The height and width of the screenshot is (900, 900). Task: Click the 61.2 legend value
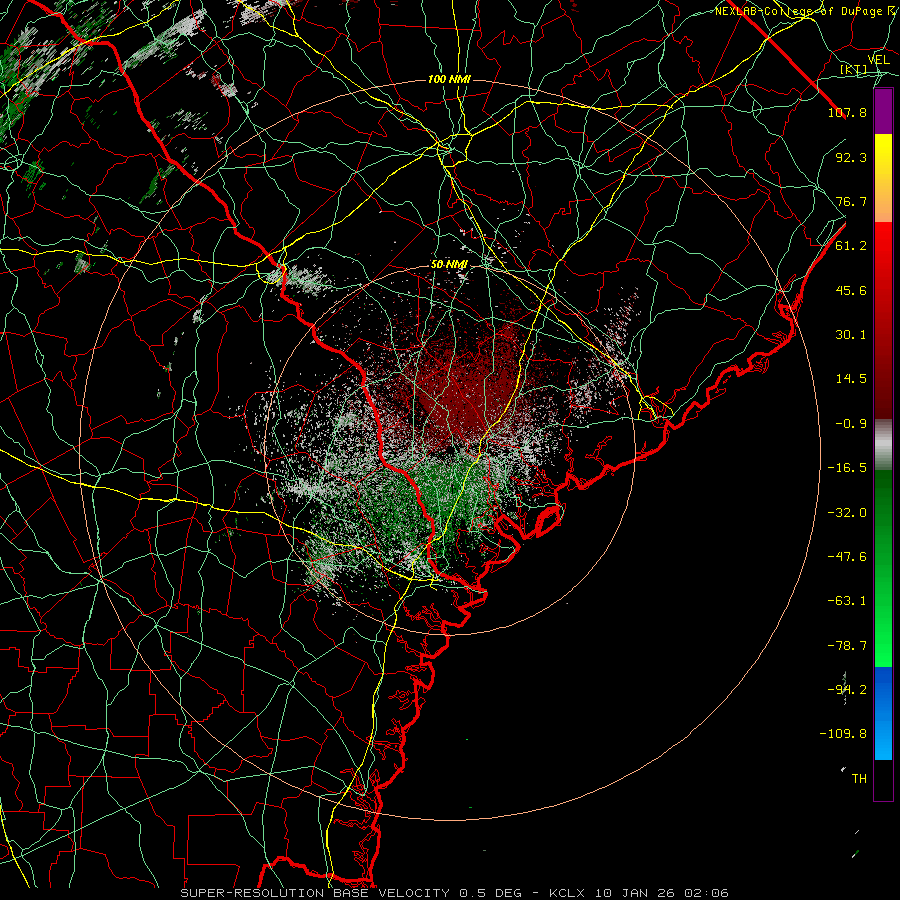click(x=851, y=246)
